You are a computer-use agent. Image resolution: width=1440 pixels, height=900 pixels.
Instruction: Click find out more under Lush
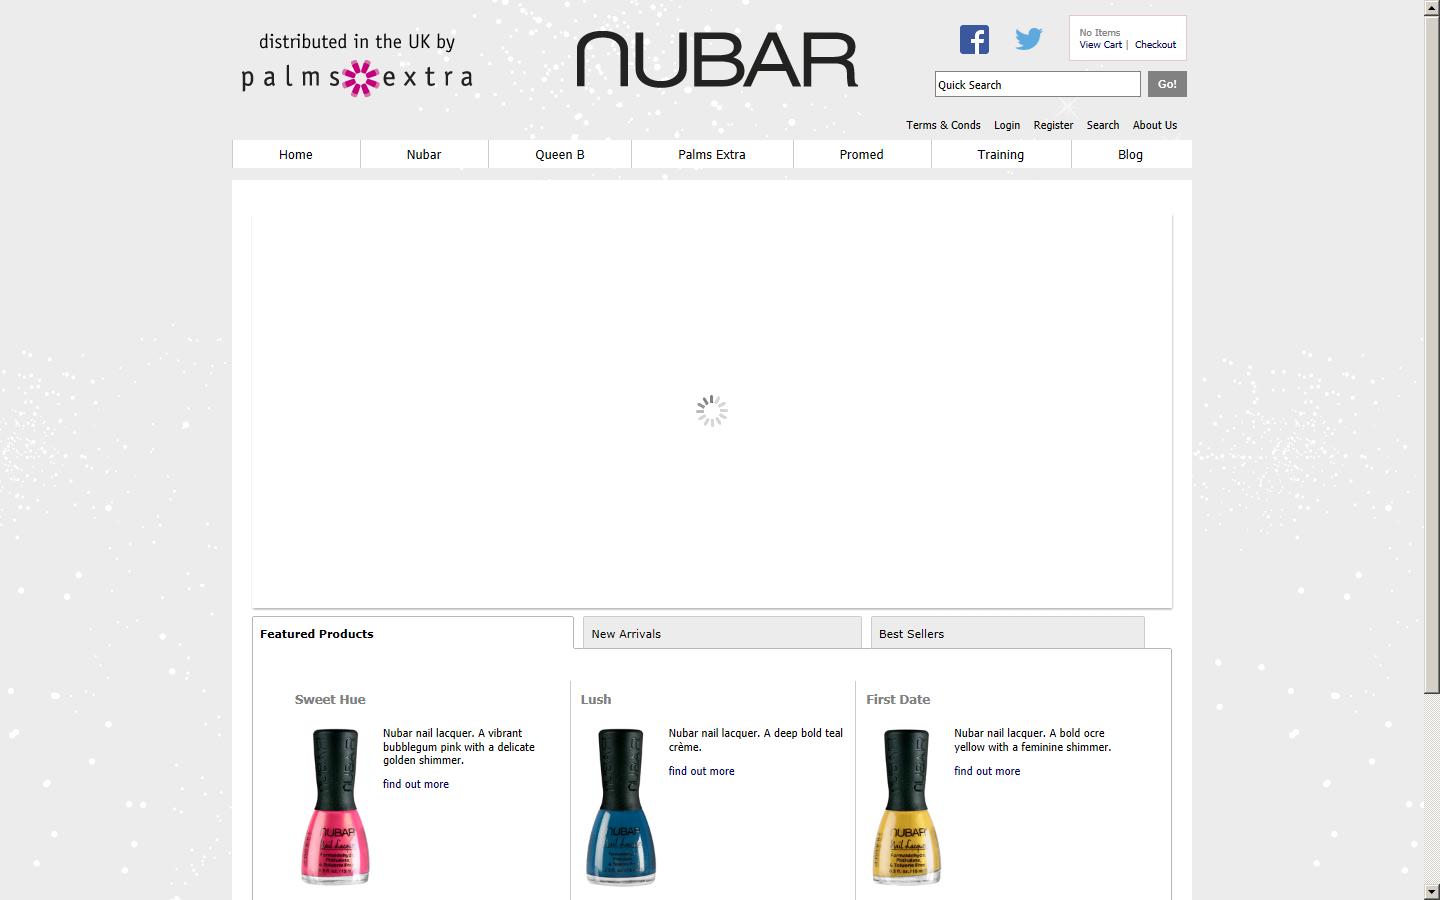click(x=701, y=771)
